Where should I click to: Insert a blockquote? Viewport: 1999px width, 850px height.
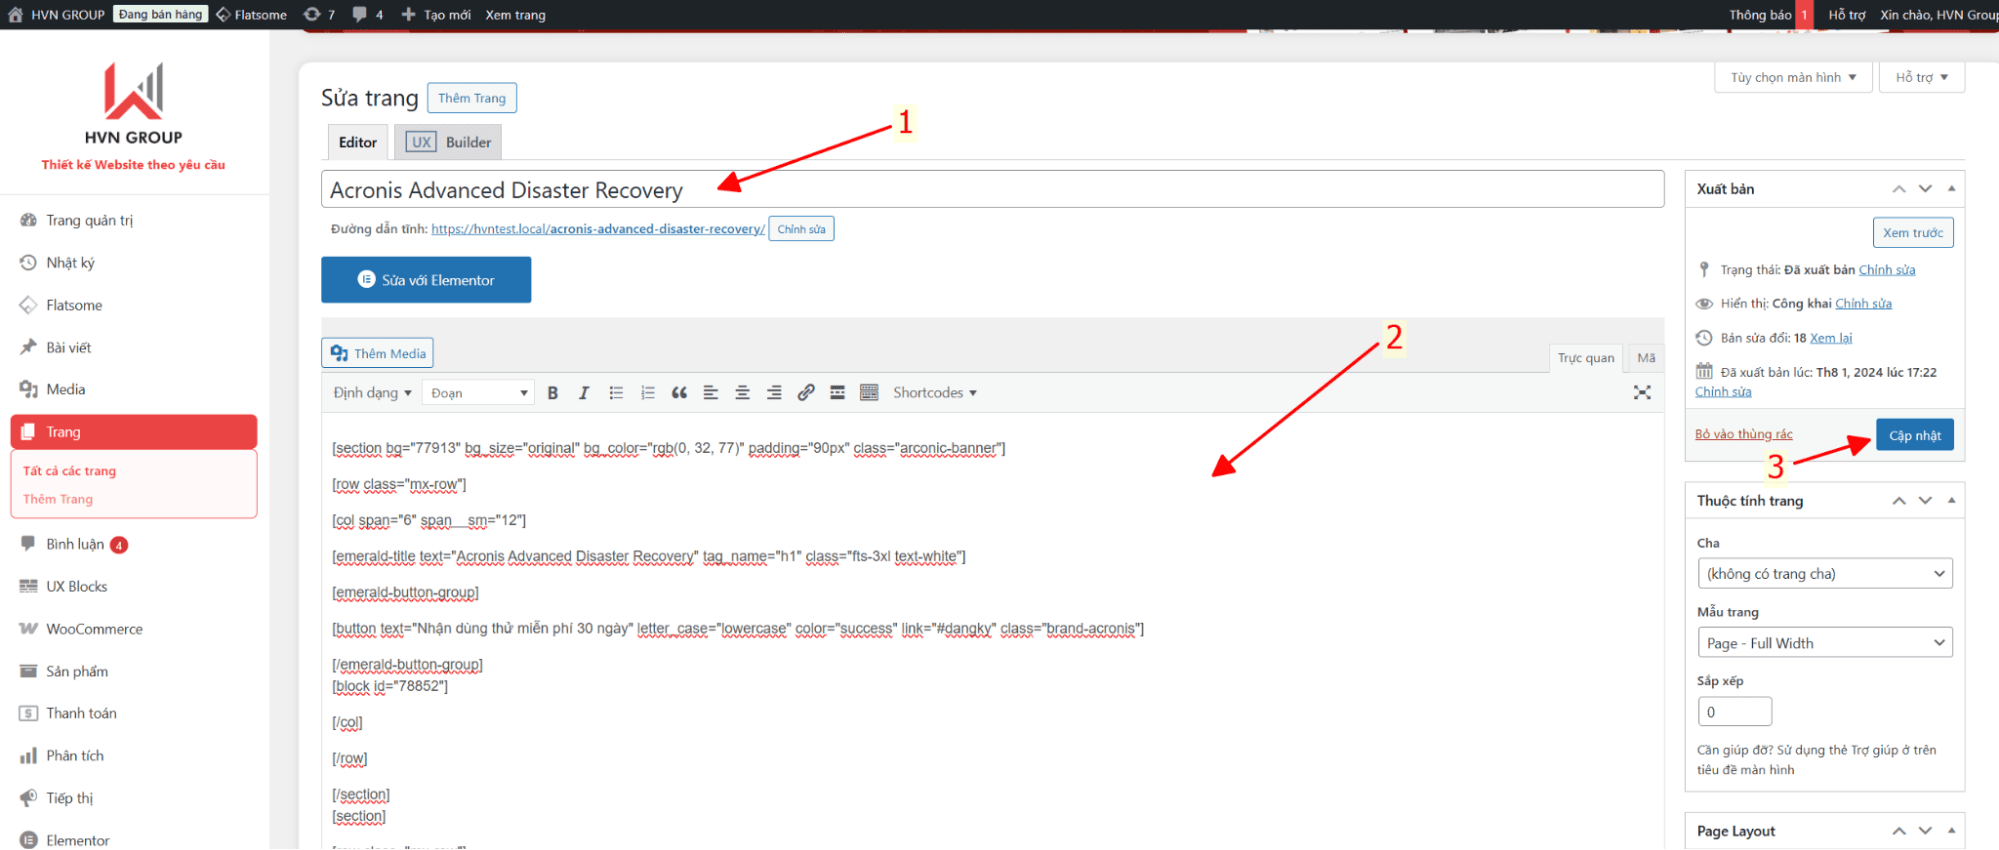[679, 393]
